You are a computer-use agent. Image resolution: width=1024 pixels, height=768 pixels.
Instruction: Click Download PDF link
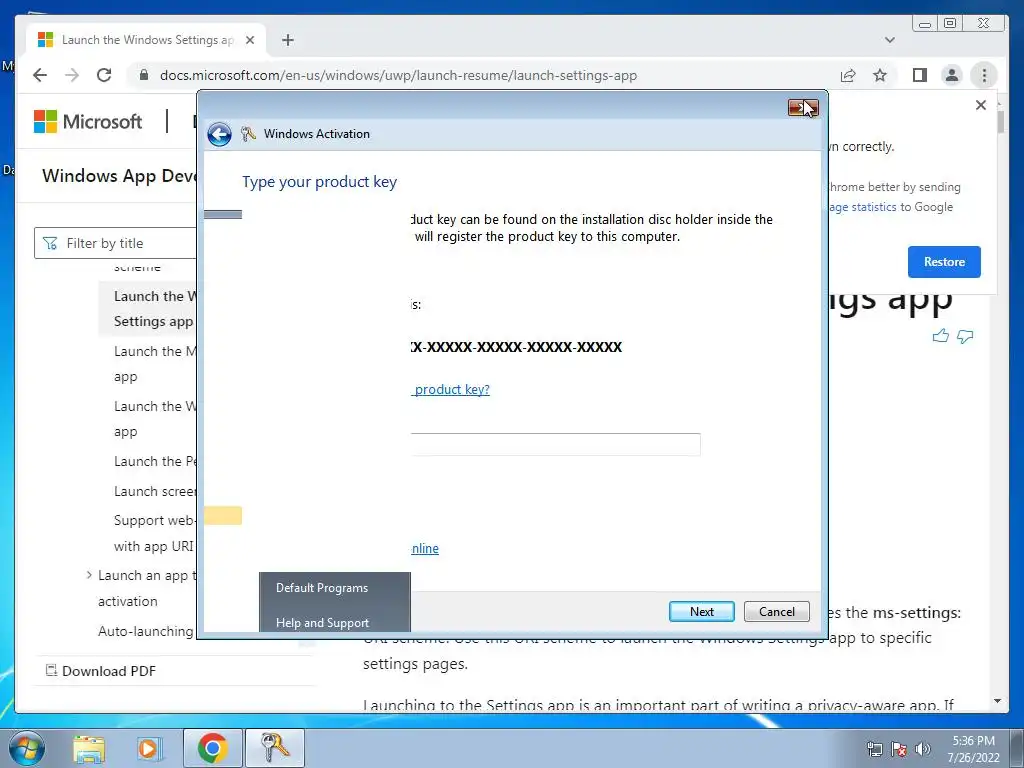101,671
